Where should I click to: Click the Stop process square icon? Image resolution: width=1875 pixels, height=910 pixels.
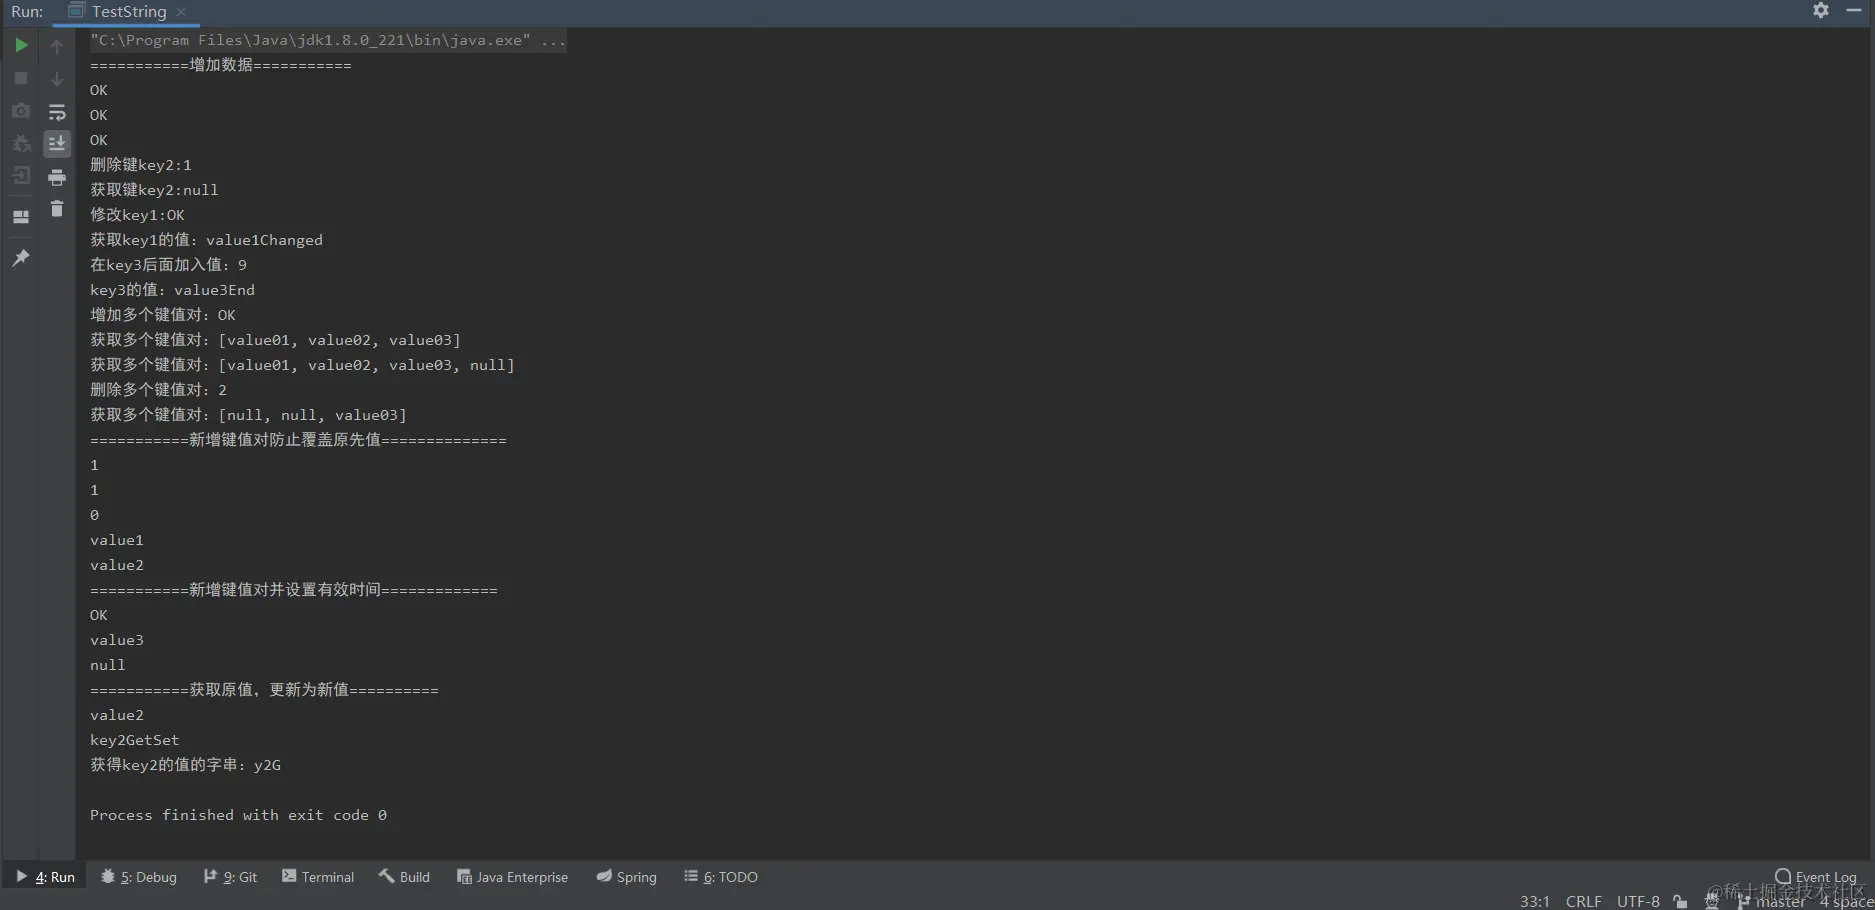coord(21,78)
